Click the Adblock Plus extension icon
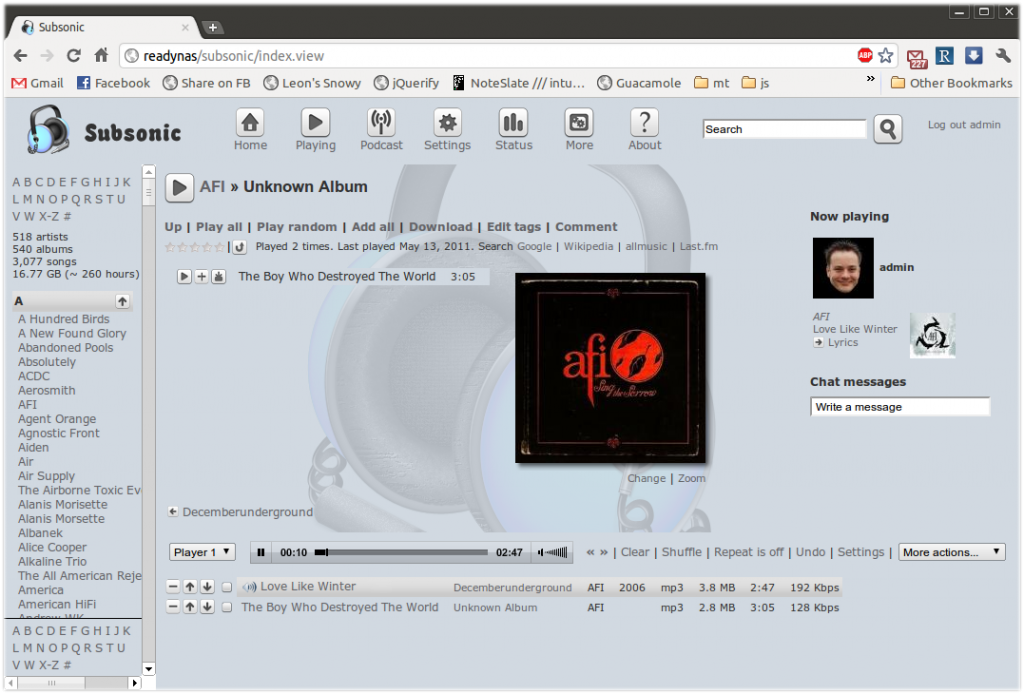This screenshot has width=1024, height=694. (865, 55)
